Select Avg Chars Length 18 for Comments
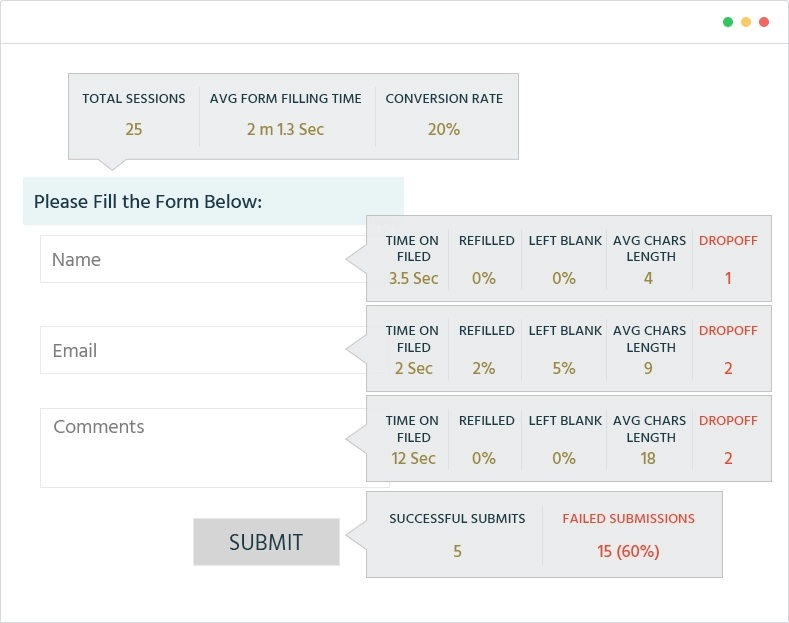This screenshot has height=623, width=789. [x=648, y=458]
